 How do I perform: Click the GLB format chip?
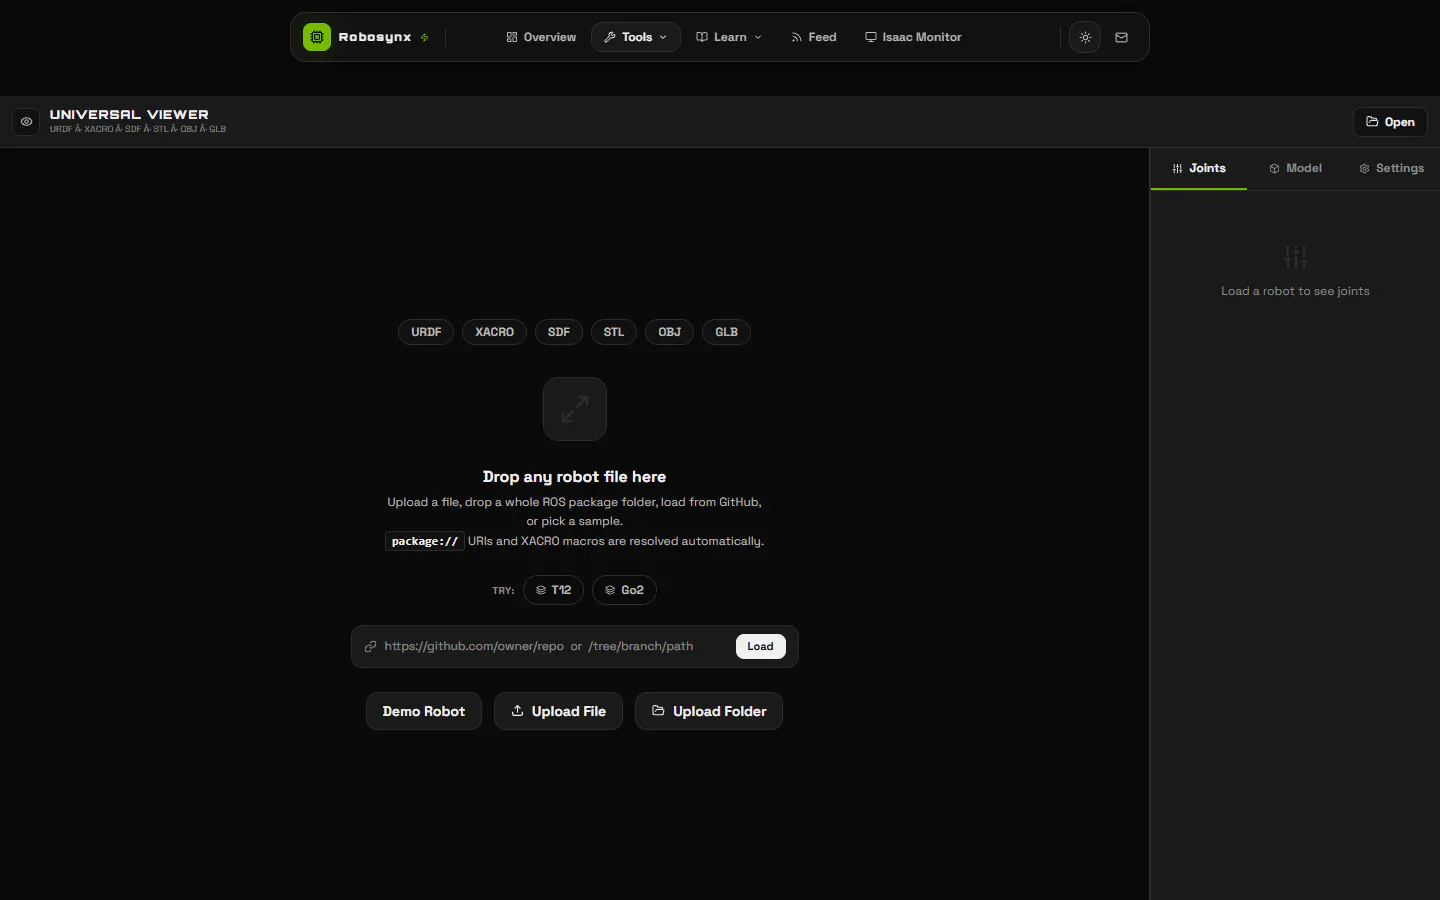pyautogui.click(x=726, y=332)
